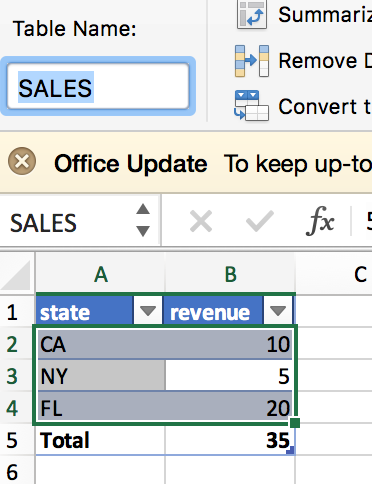Select column C header
Viewport: 372px width, 484px height.
click(334, 274)
